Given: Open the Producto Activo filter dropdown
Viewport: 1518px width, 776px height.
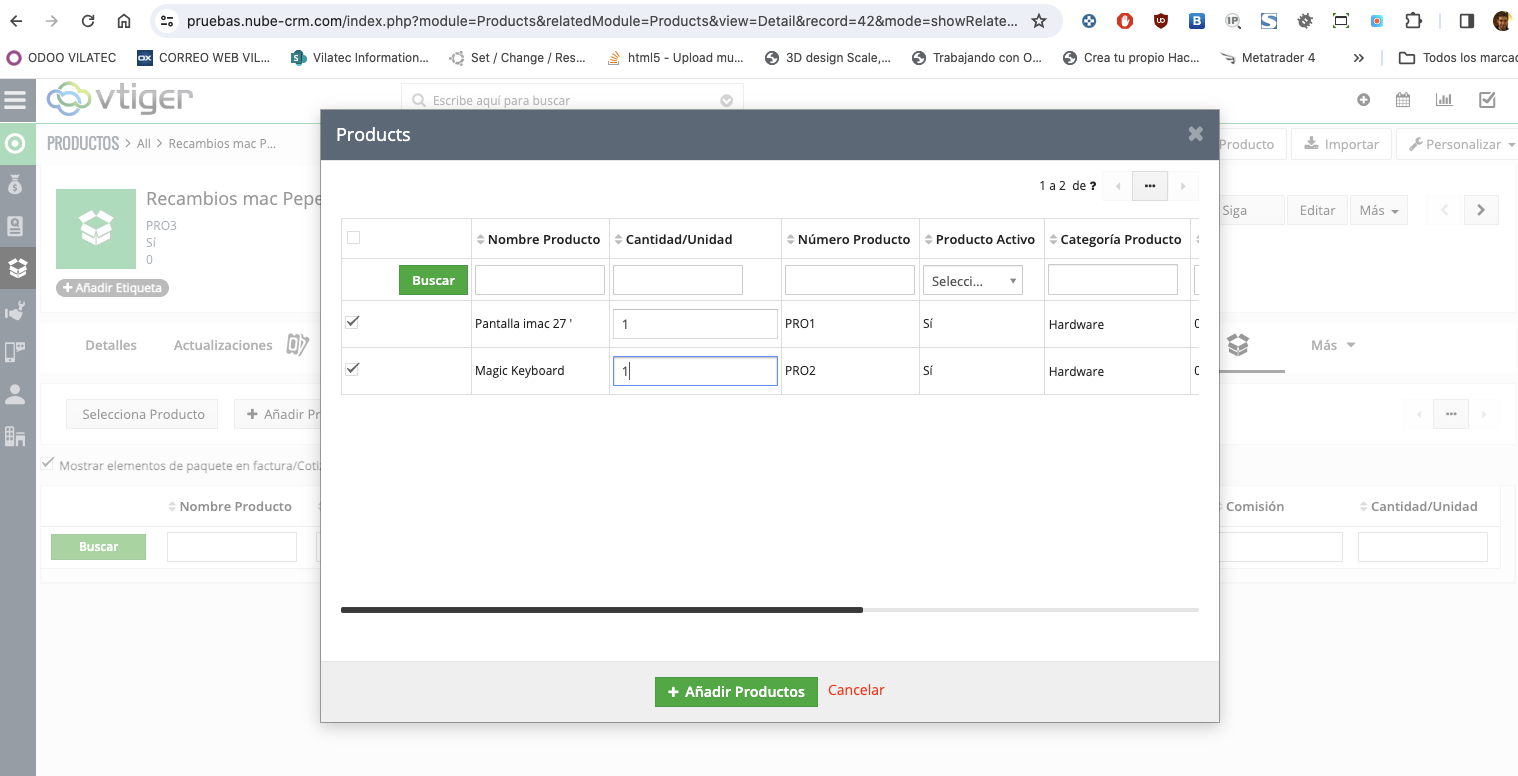Looking at the screenshot, I should (x=972, y=281).
